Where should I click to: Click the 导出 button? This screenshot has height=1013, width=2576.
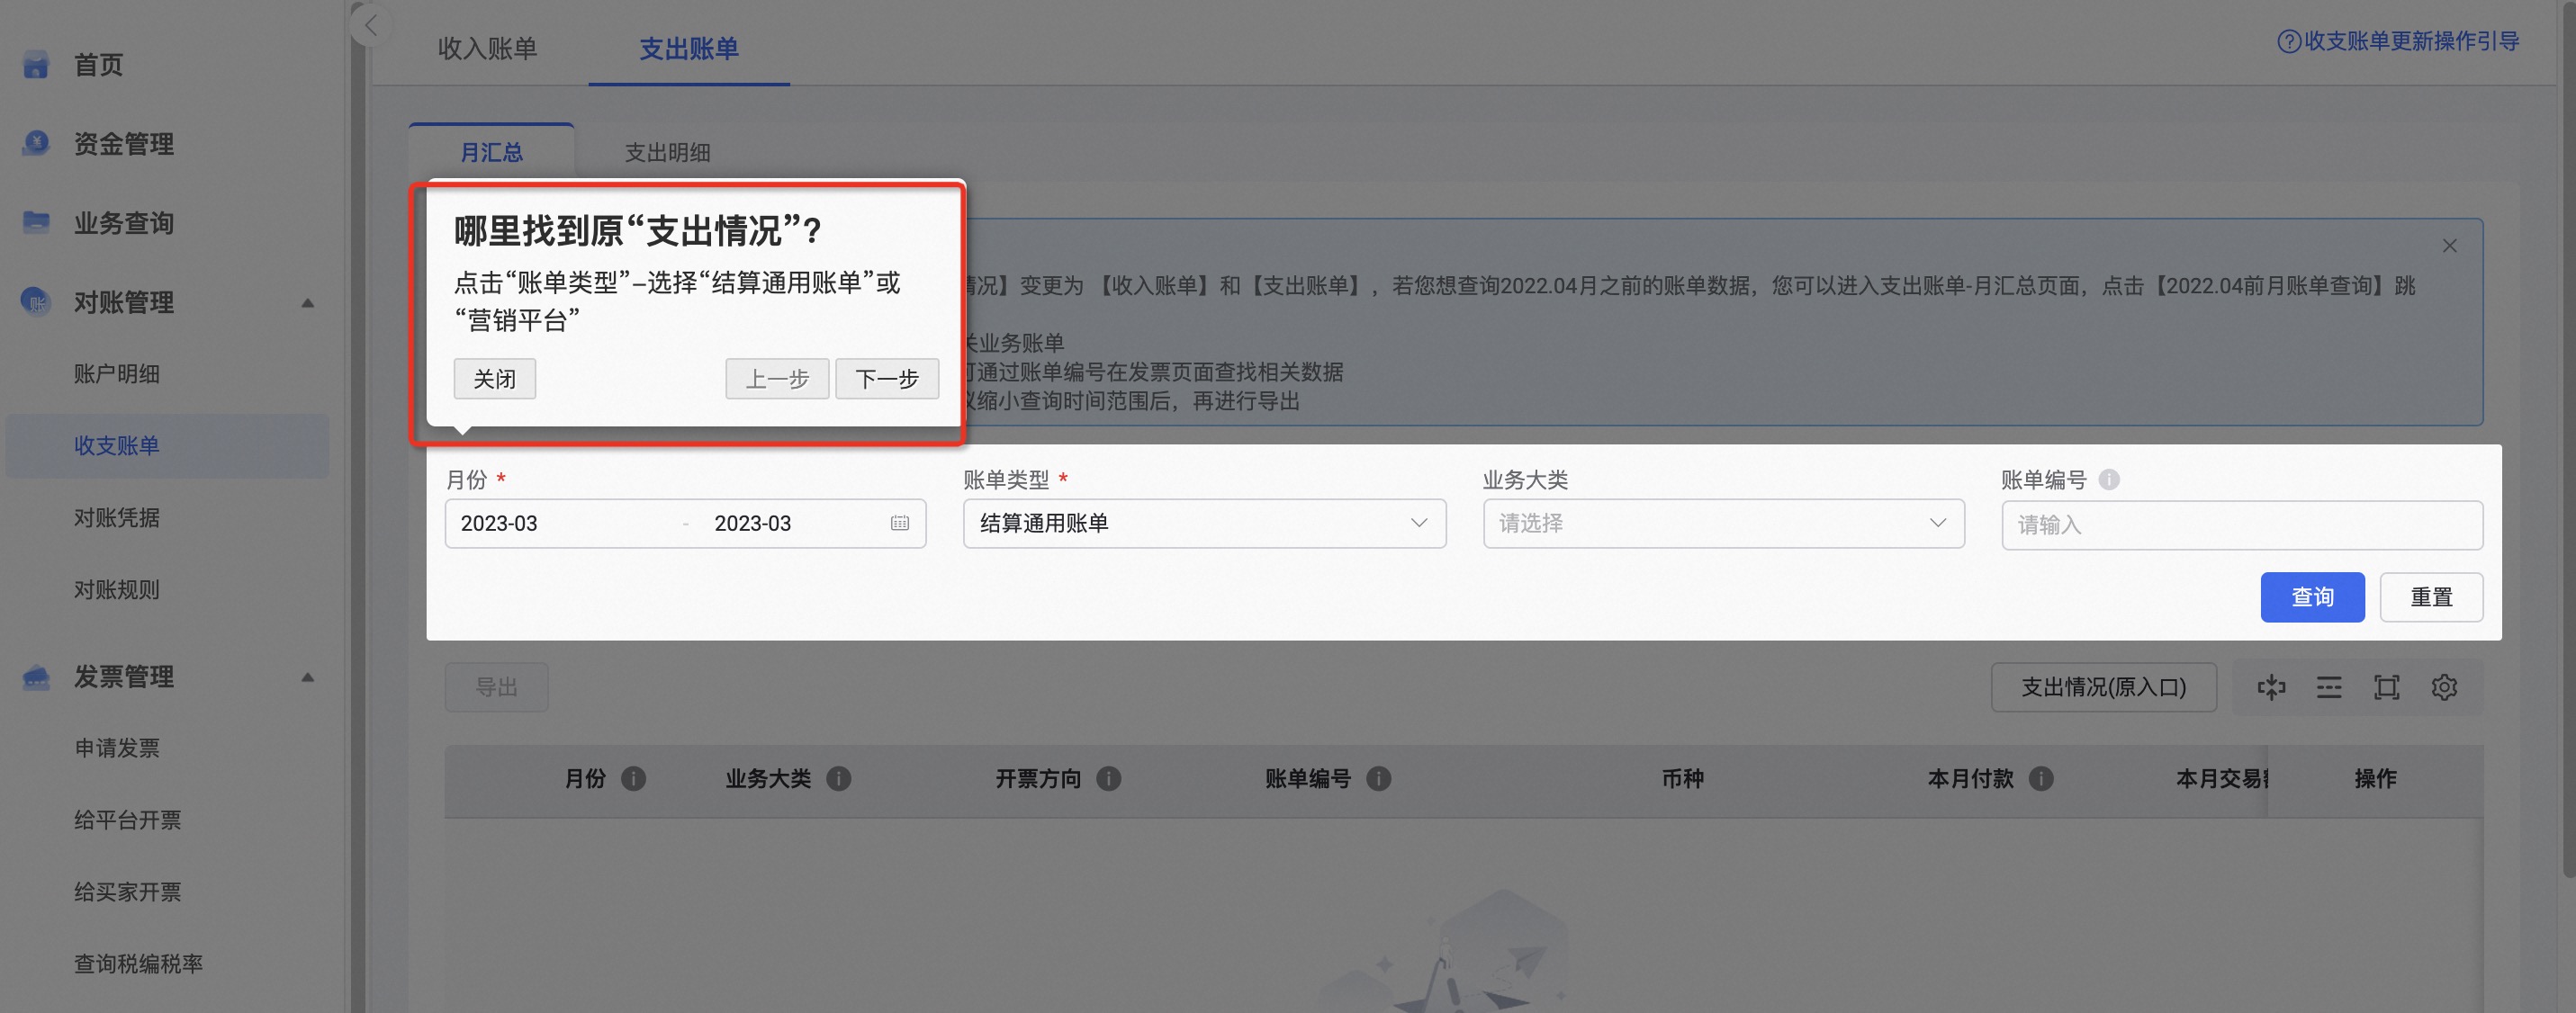496,687
